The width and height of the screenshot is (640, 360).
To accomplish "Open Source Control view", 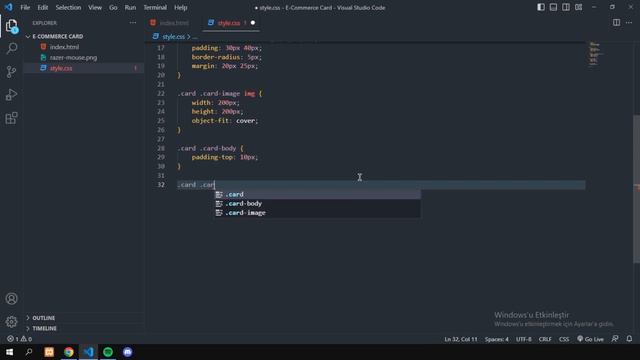I will (x=11, y=72).
